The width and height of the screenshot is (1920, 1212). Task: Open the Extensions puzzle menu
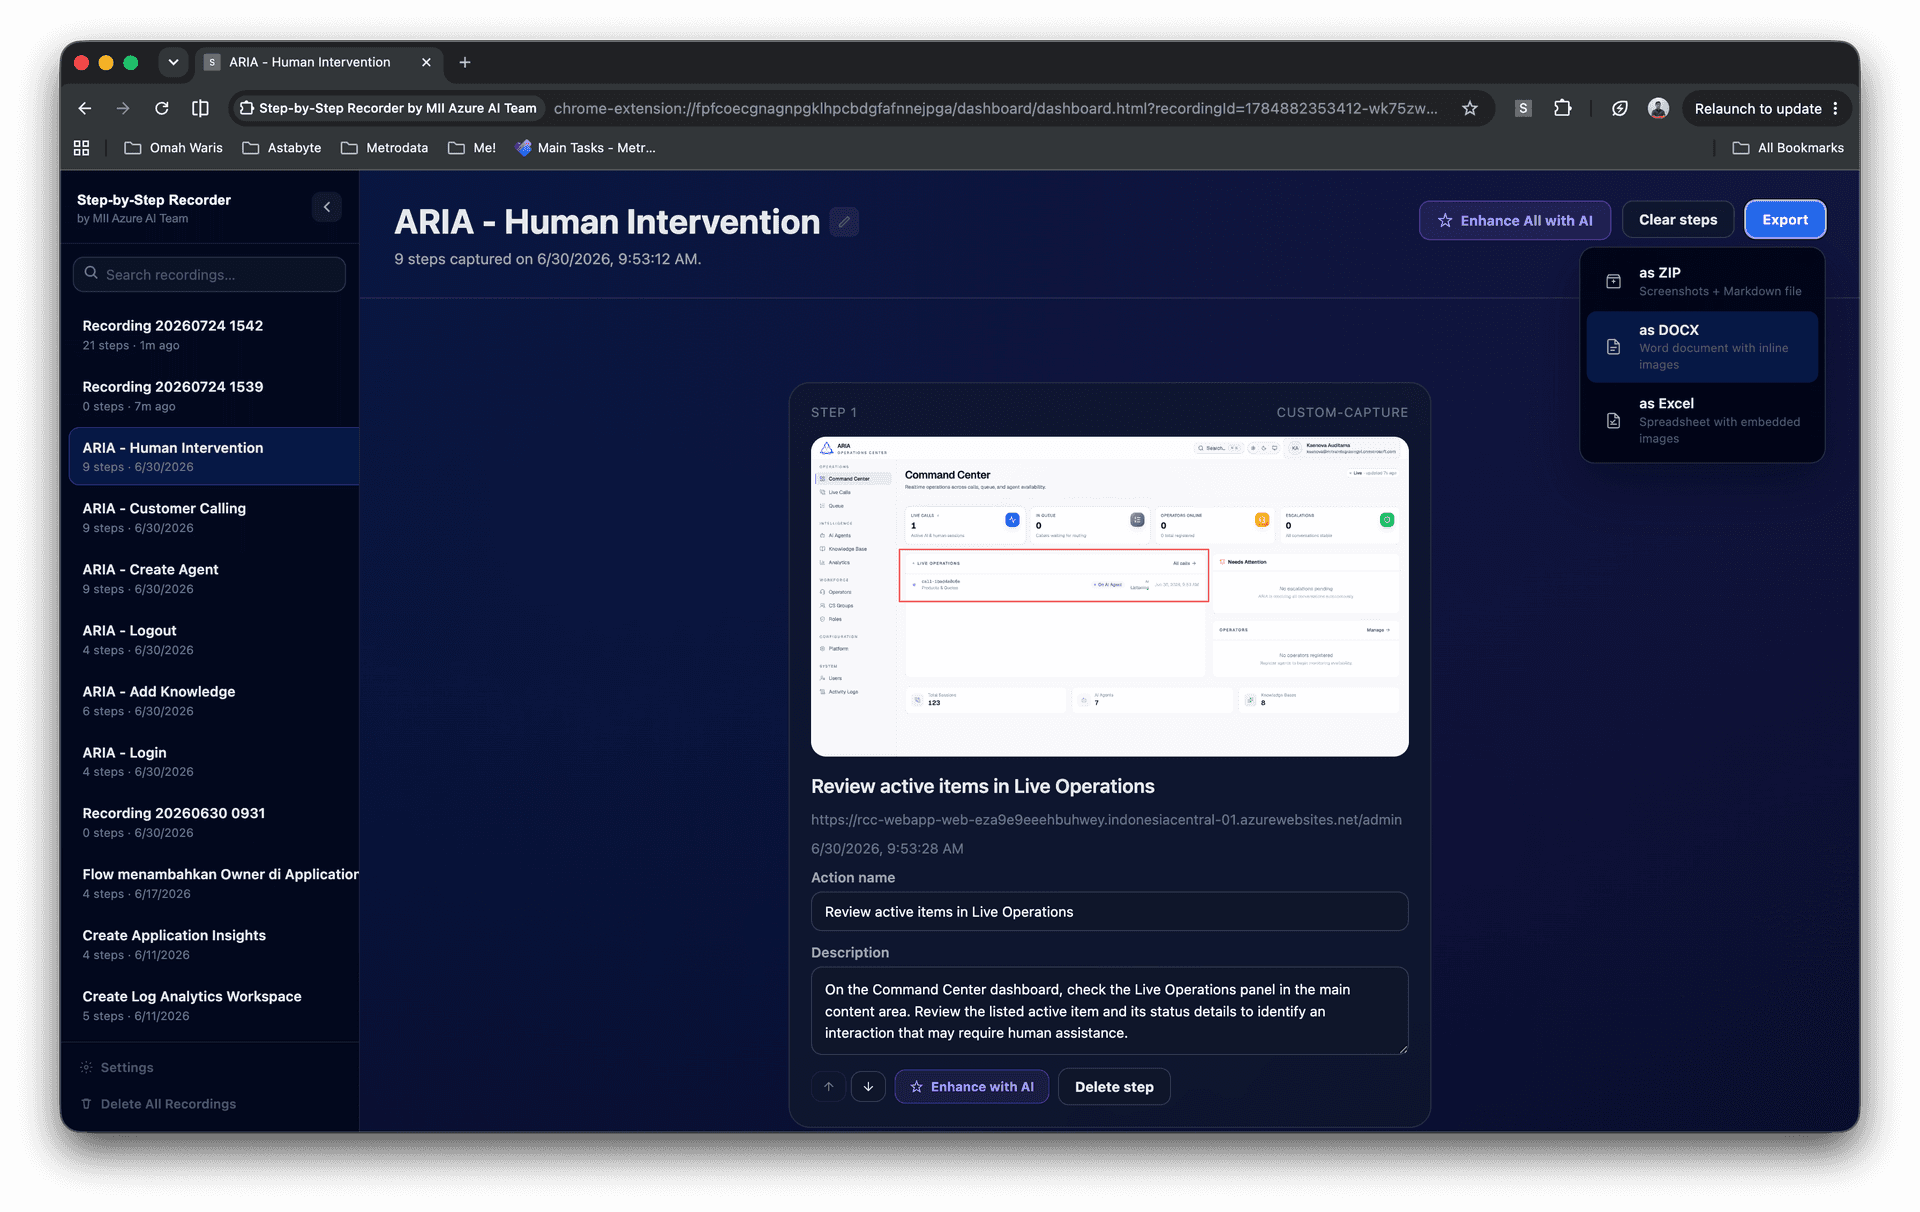[1562, 108]
